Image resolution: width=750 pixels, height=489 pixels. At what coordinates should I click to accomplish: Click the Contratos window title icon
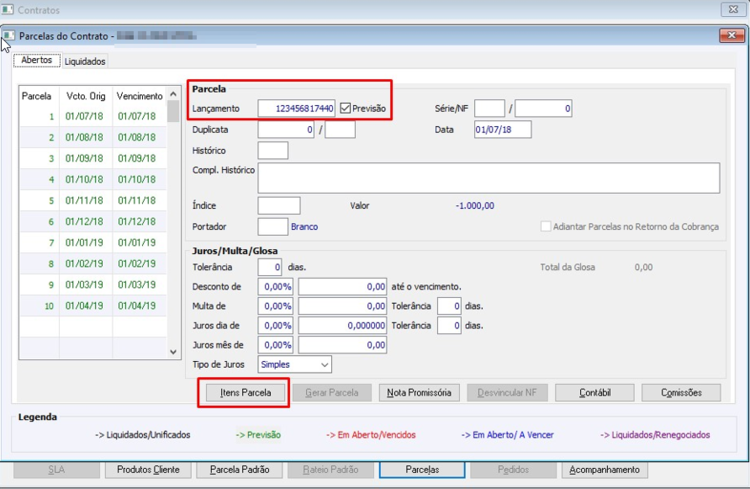pos(7,10)
